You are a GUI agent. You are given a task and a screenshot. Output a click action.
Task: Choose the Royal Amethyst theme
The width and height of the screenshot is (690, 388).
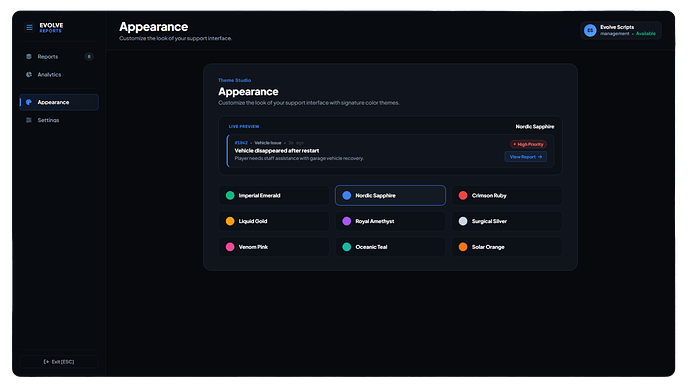(x=390, y=221)
